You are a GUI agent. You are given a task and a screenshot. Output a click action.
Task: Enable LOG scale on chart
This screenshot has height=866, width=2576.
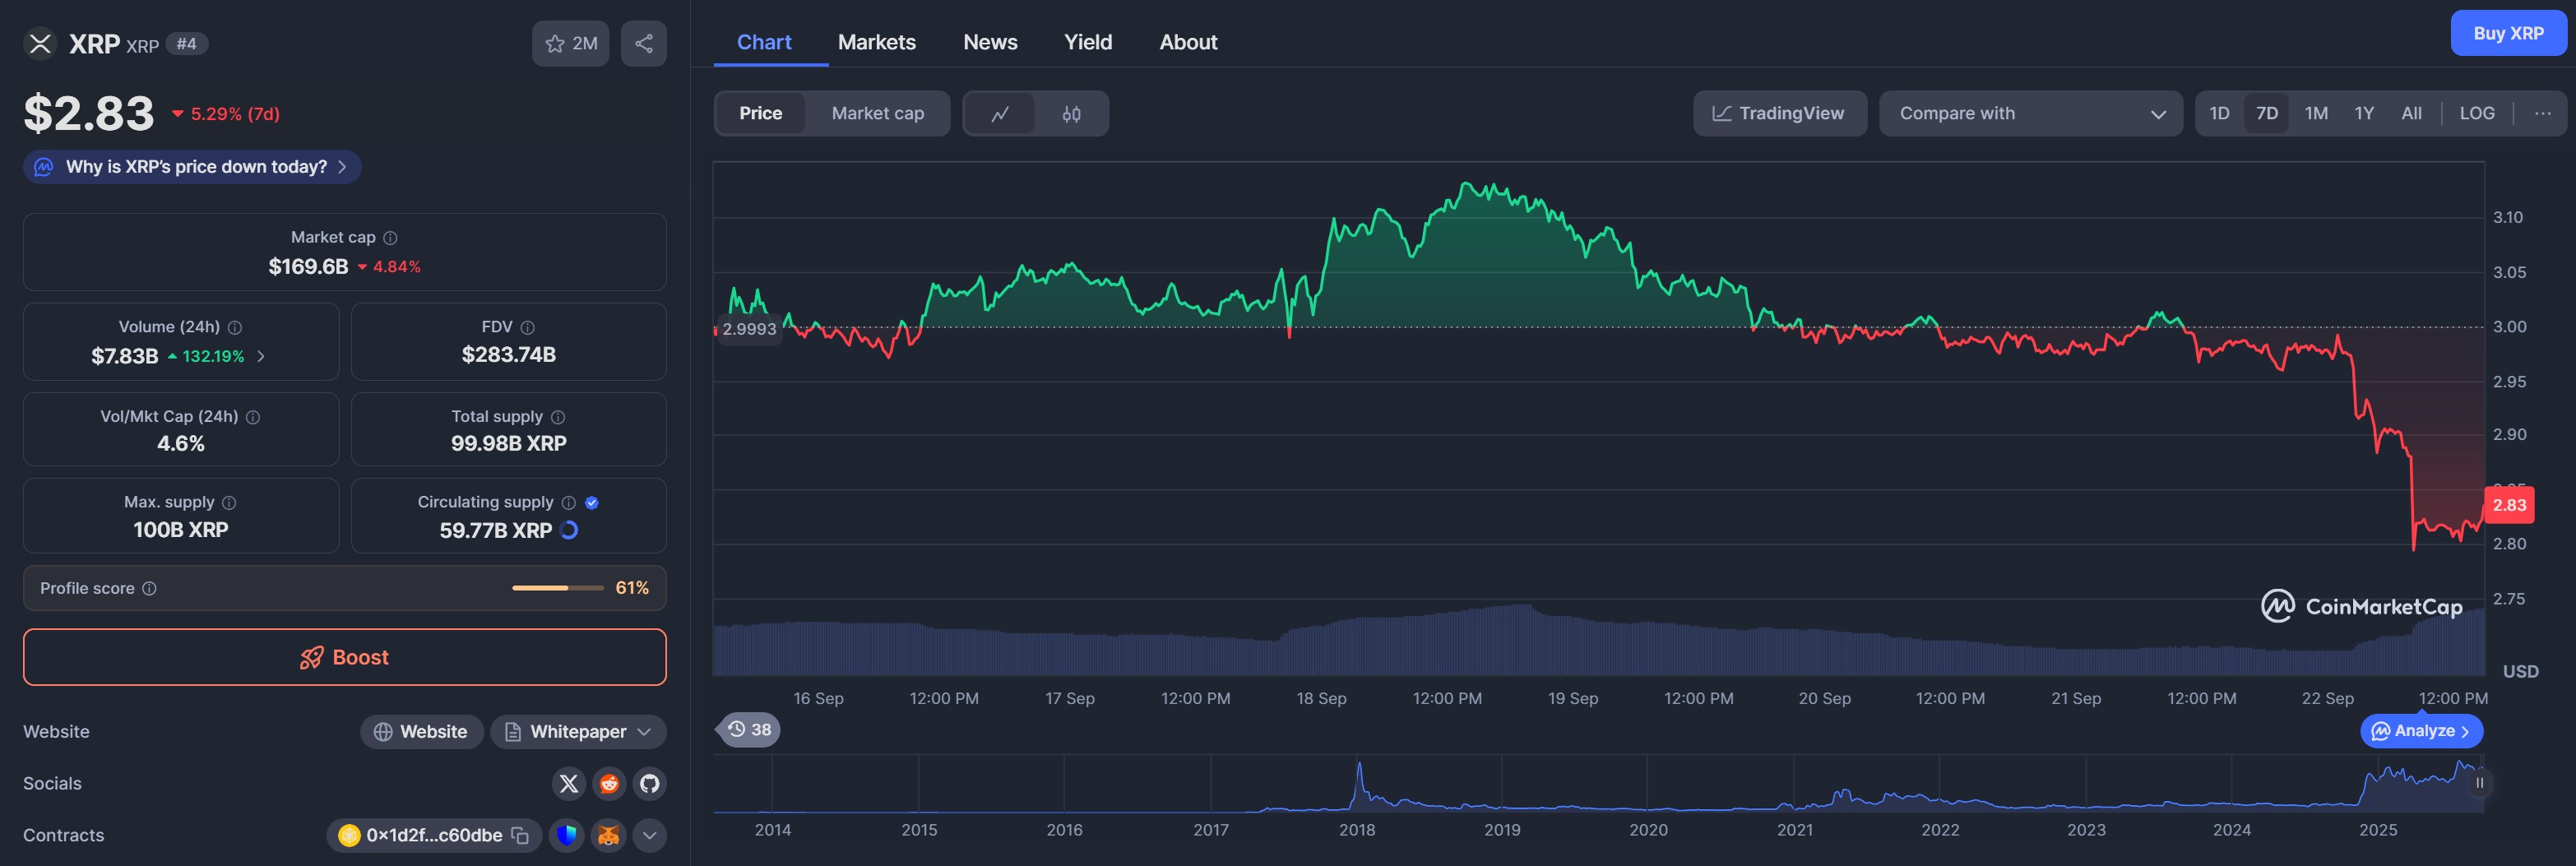tap(2476, 114)
